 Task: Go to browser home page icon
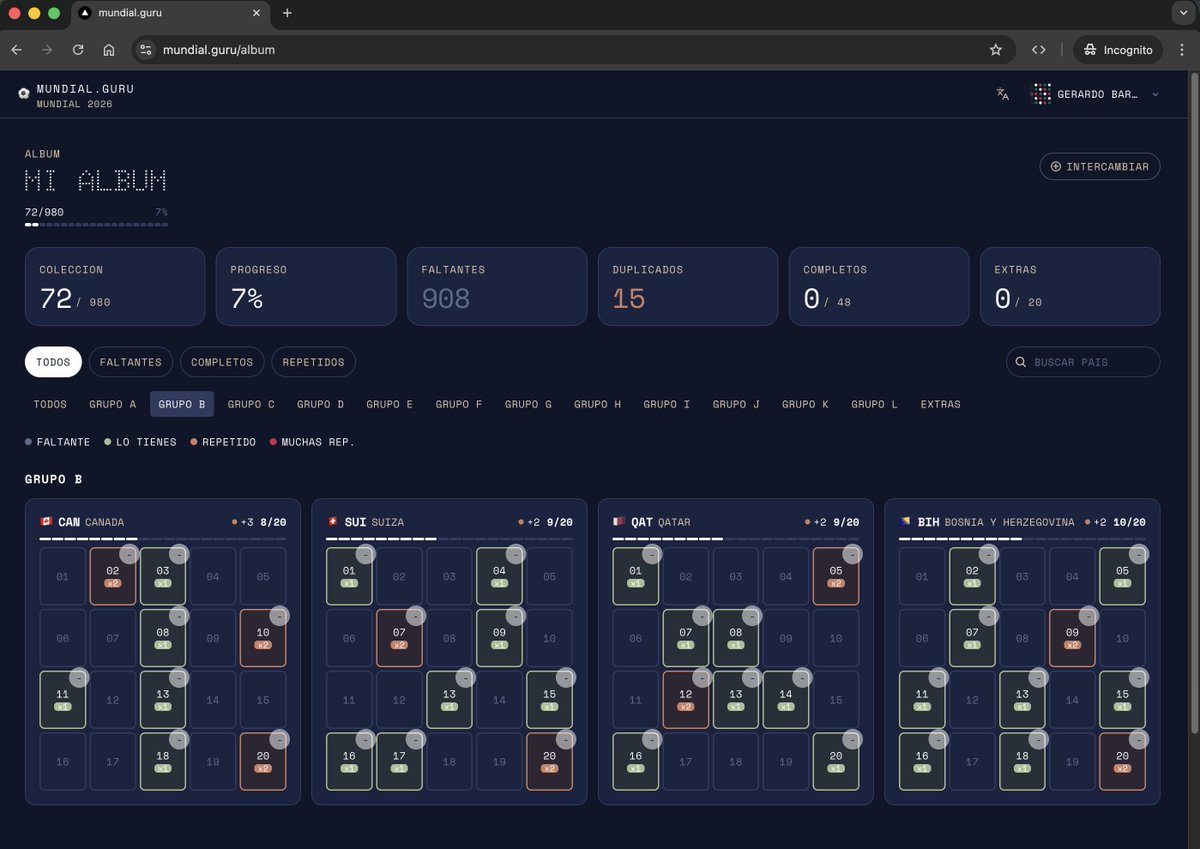(x=109, y=50)
